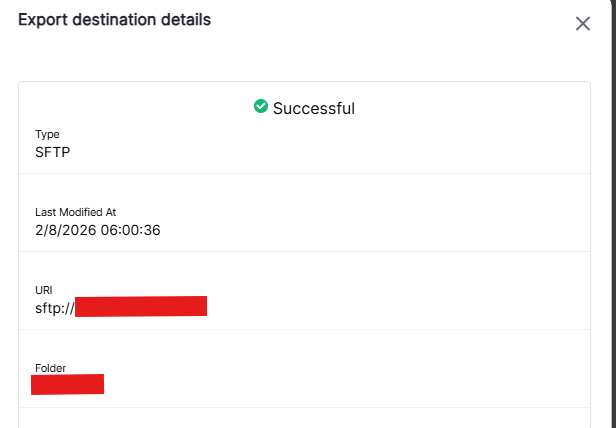Click the Type field label

[x=47, y=134]
